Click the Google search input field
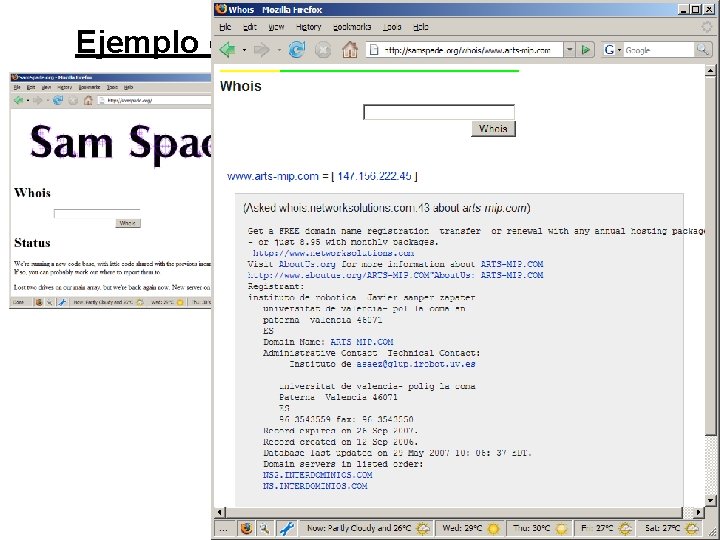 (x=659, y=50)
